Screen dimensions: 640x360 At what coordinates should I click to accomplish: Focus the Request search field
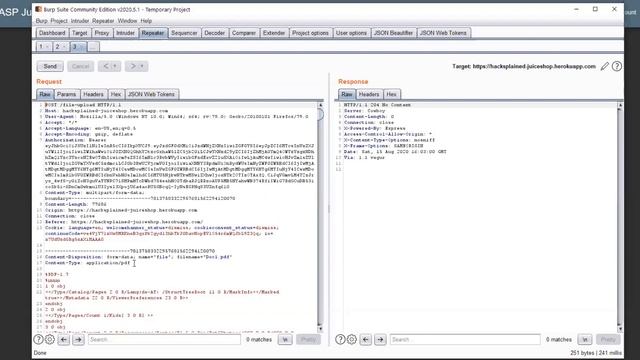164,339
